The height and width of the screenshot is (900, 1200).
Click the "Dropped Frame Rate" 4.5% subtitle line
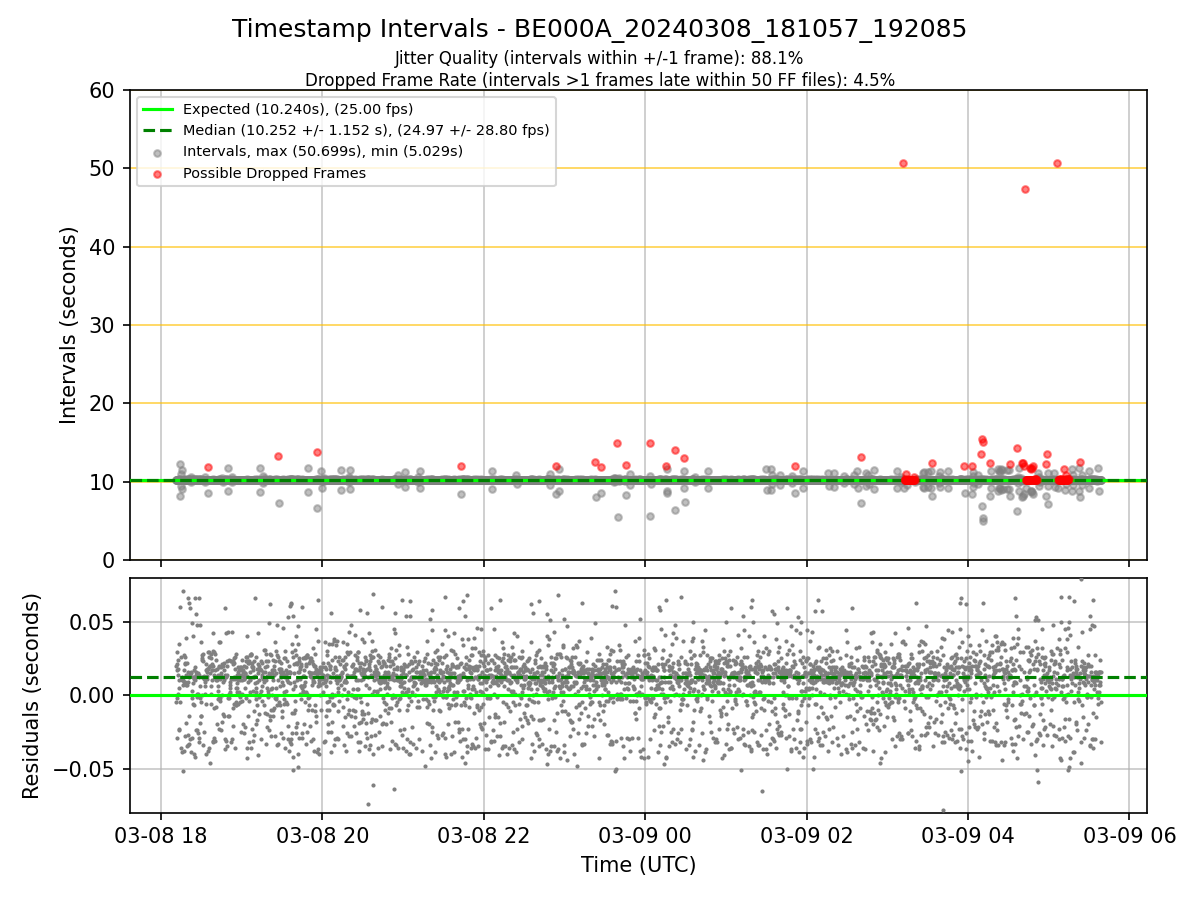(x=599, y=79)
